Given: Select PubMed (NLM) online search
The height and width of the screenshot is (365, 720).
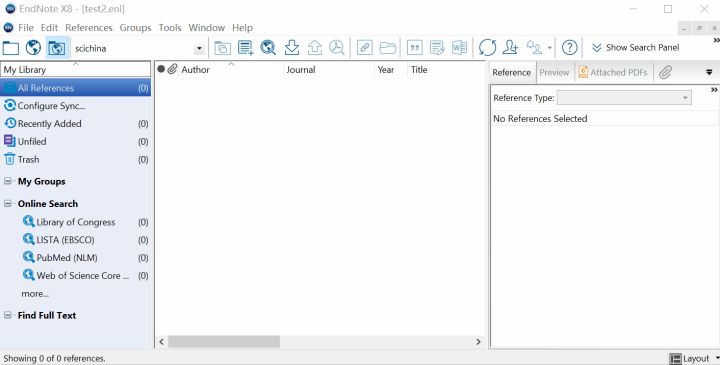Looking at the screenshot, I should (x=85, y=258).
